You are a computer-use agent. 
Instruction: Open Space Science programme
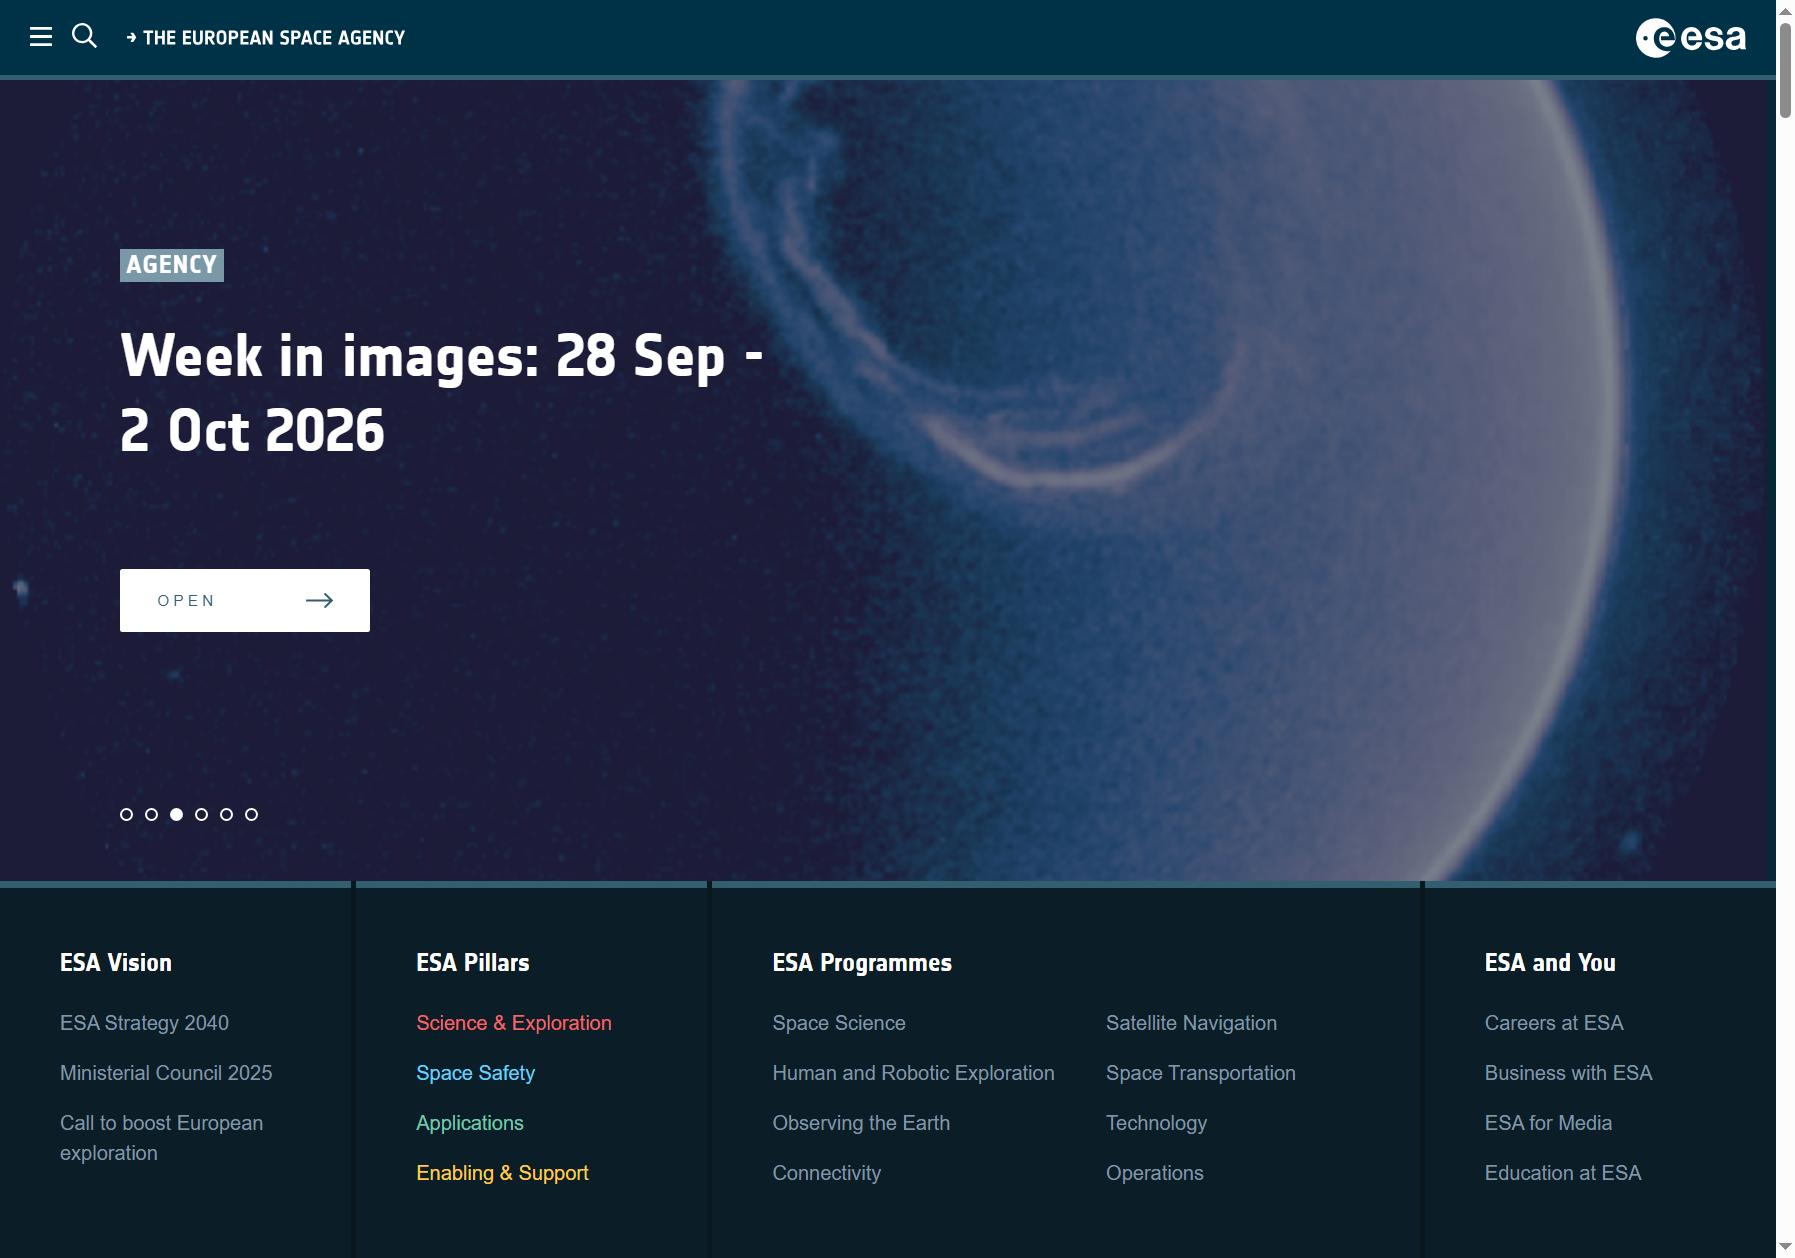(839, 1023)
